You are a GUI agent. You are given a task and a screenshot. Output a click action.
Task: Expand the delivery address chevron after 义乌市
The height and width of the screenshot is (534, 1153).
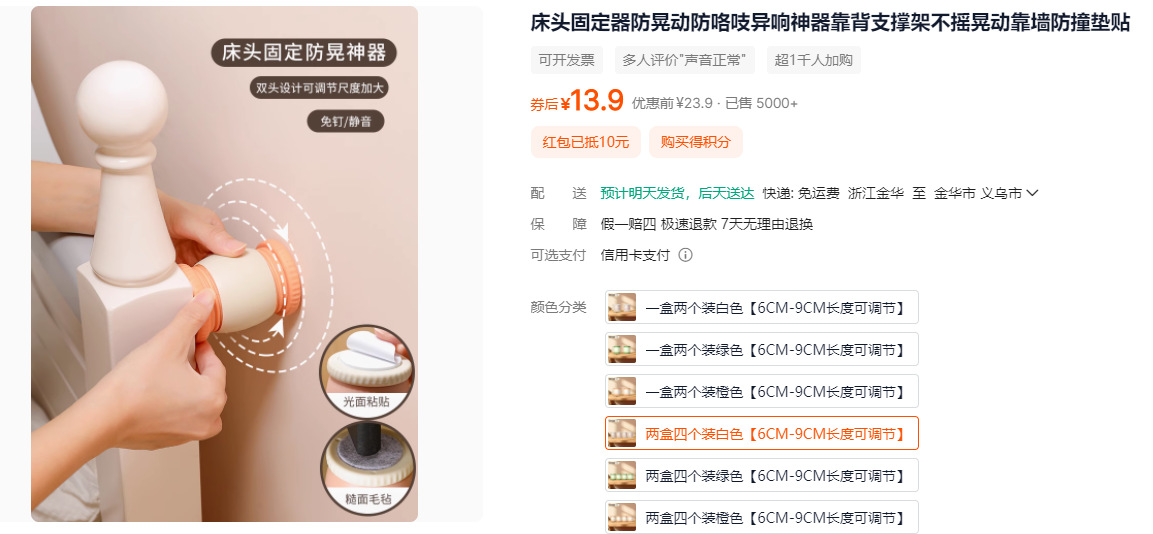[1032, 193]
